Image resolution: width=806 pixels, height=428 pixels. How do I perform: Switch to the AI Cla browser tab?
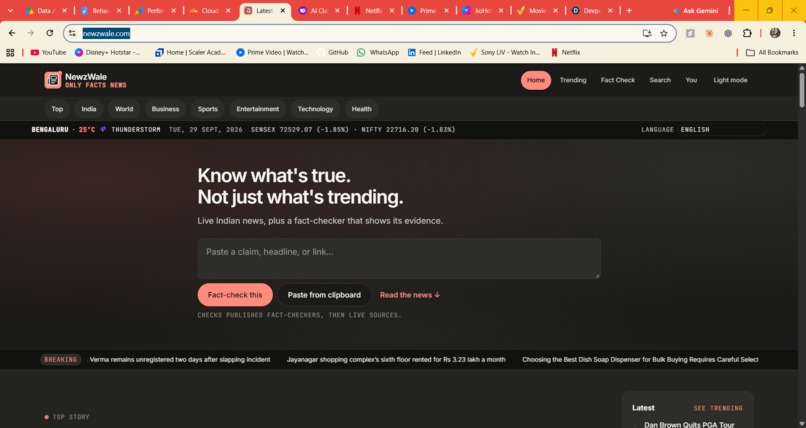coord(319,10)
